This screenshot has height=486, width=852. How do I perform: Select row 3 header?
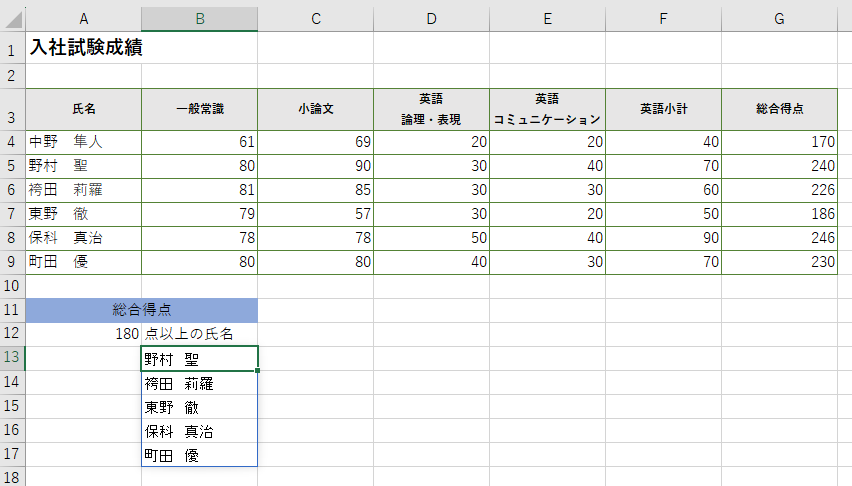click(x=12, y=109)
